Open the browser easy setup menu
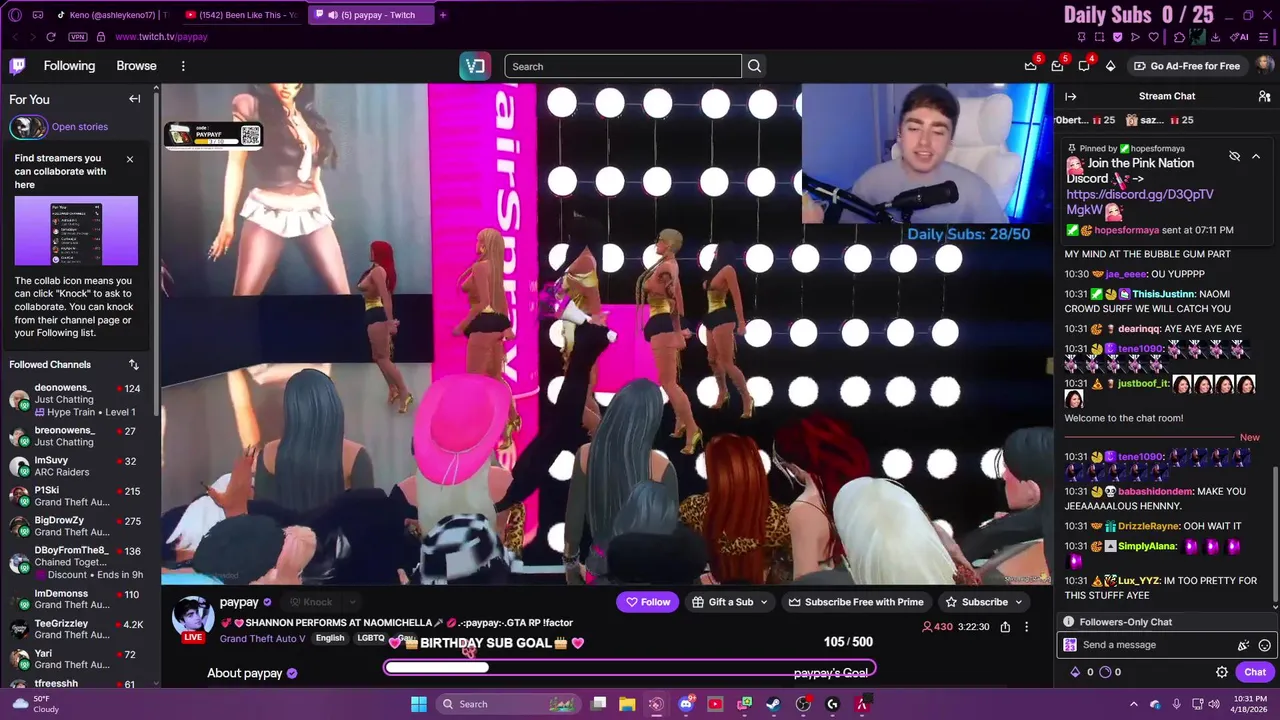The image size is (1280, 720). tap(1263, 37)
